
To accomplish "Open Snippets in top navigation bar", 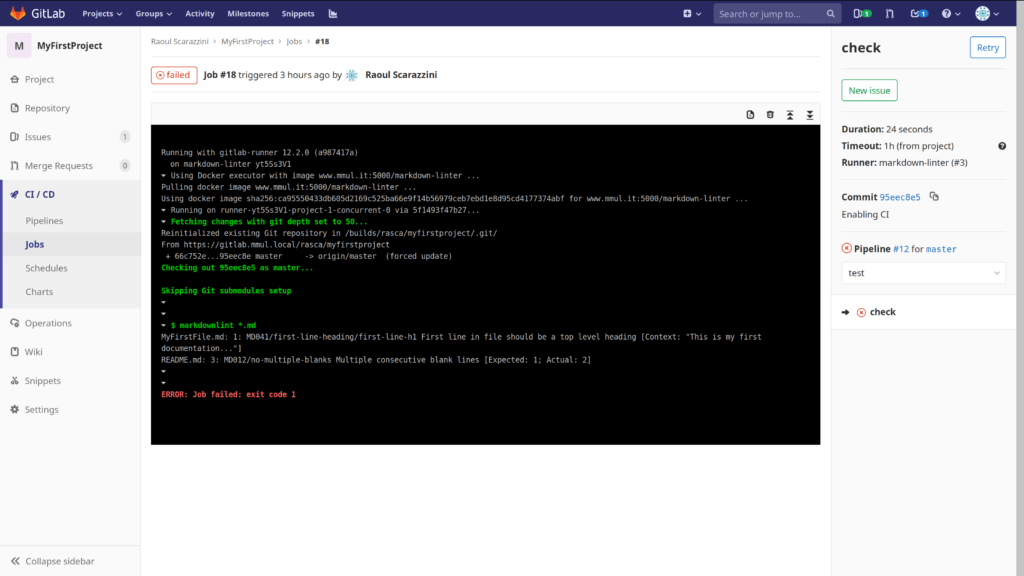I will coord(298,14).
